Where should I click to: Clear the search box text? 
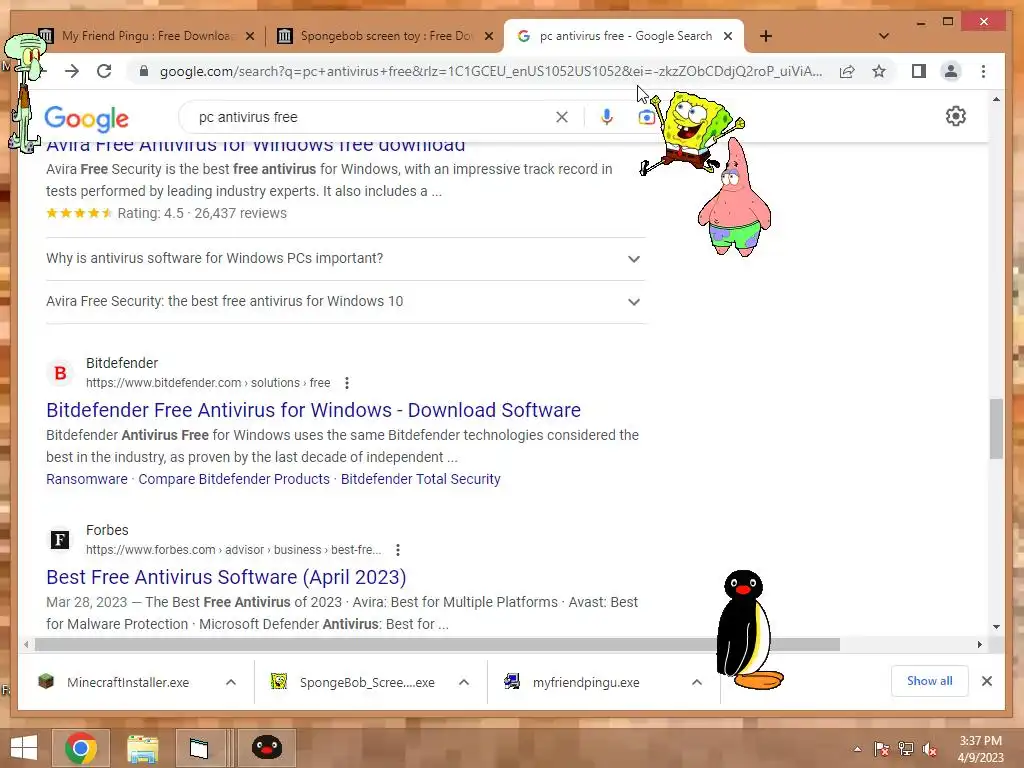coord(562,117)
